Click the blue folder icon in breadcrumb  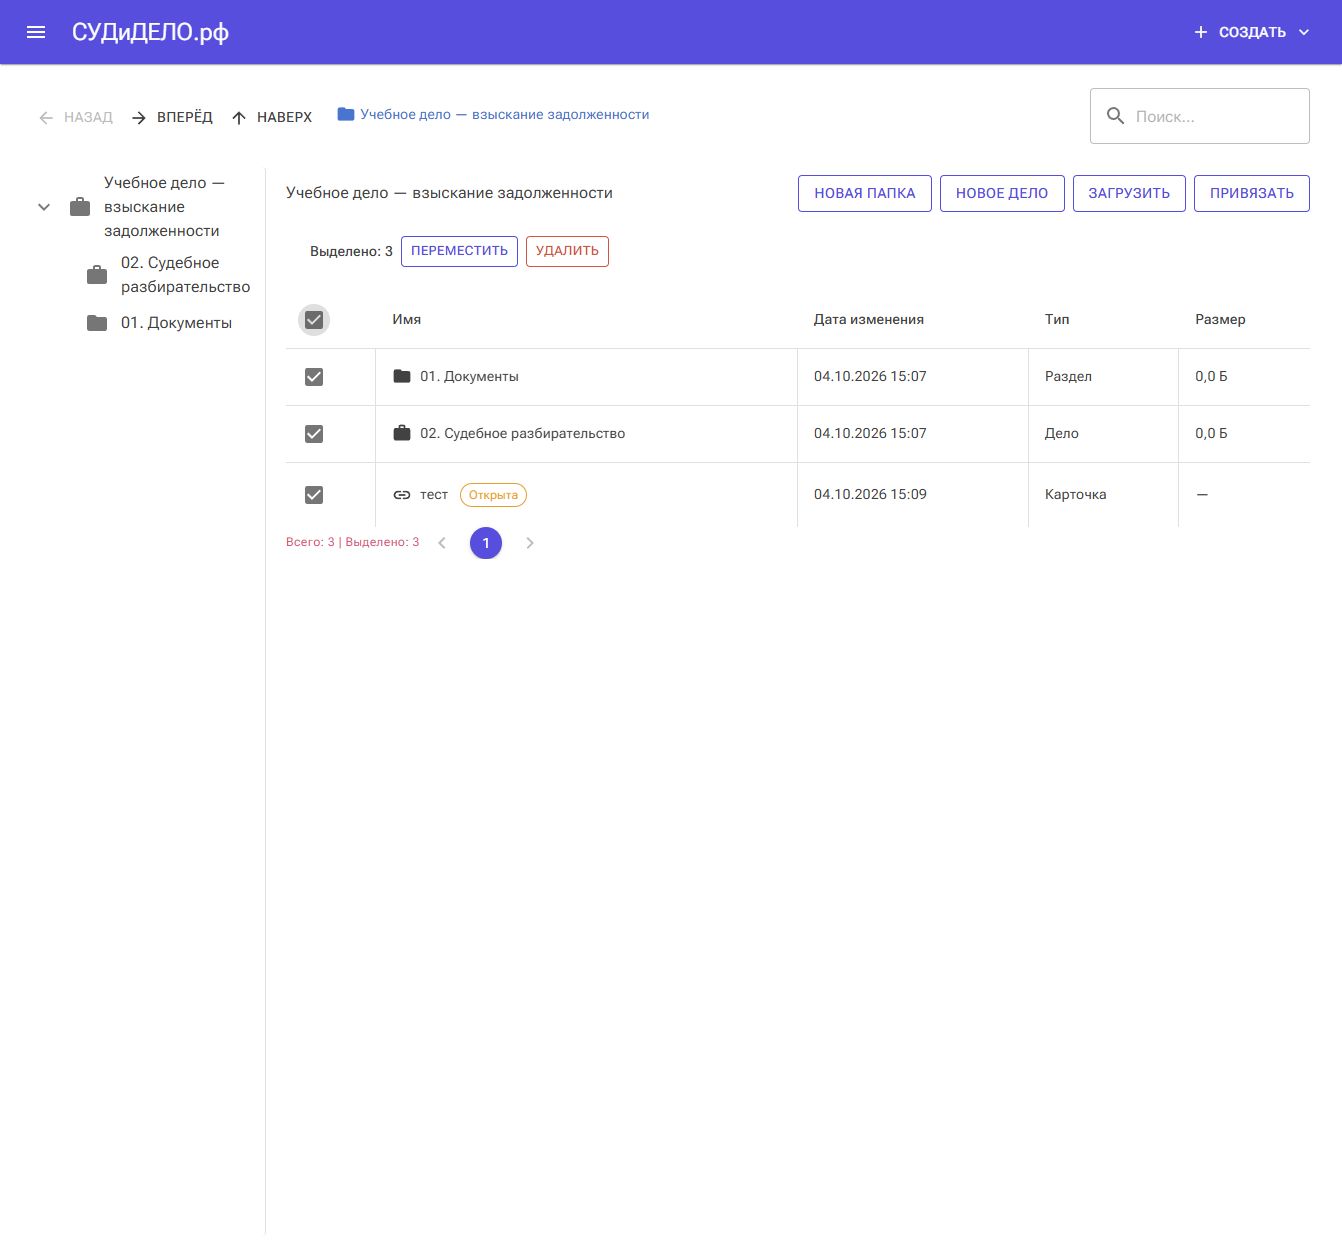(x=346, y=115)
